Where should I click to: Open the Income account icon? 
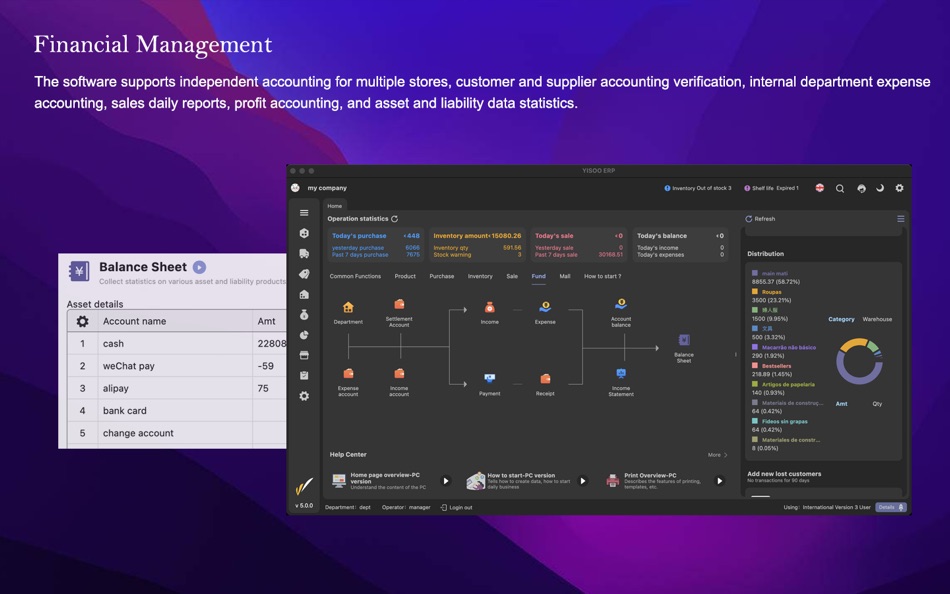399,373
